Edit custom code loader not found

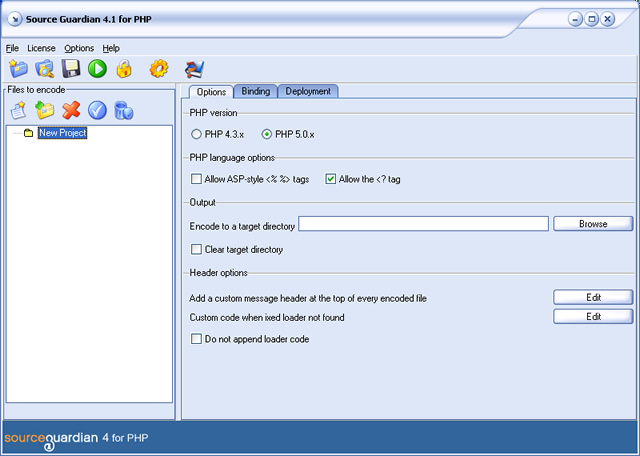point(593,316)
